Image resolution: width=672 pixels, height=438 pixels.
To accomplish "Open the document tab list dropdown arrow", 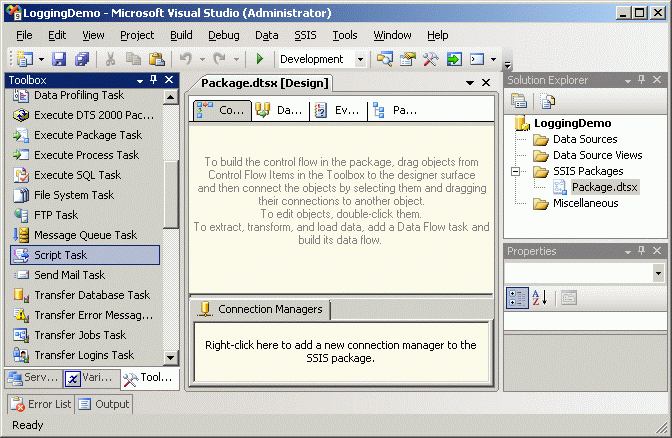I will point(470,83).
